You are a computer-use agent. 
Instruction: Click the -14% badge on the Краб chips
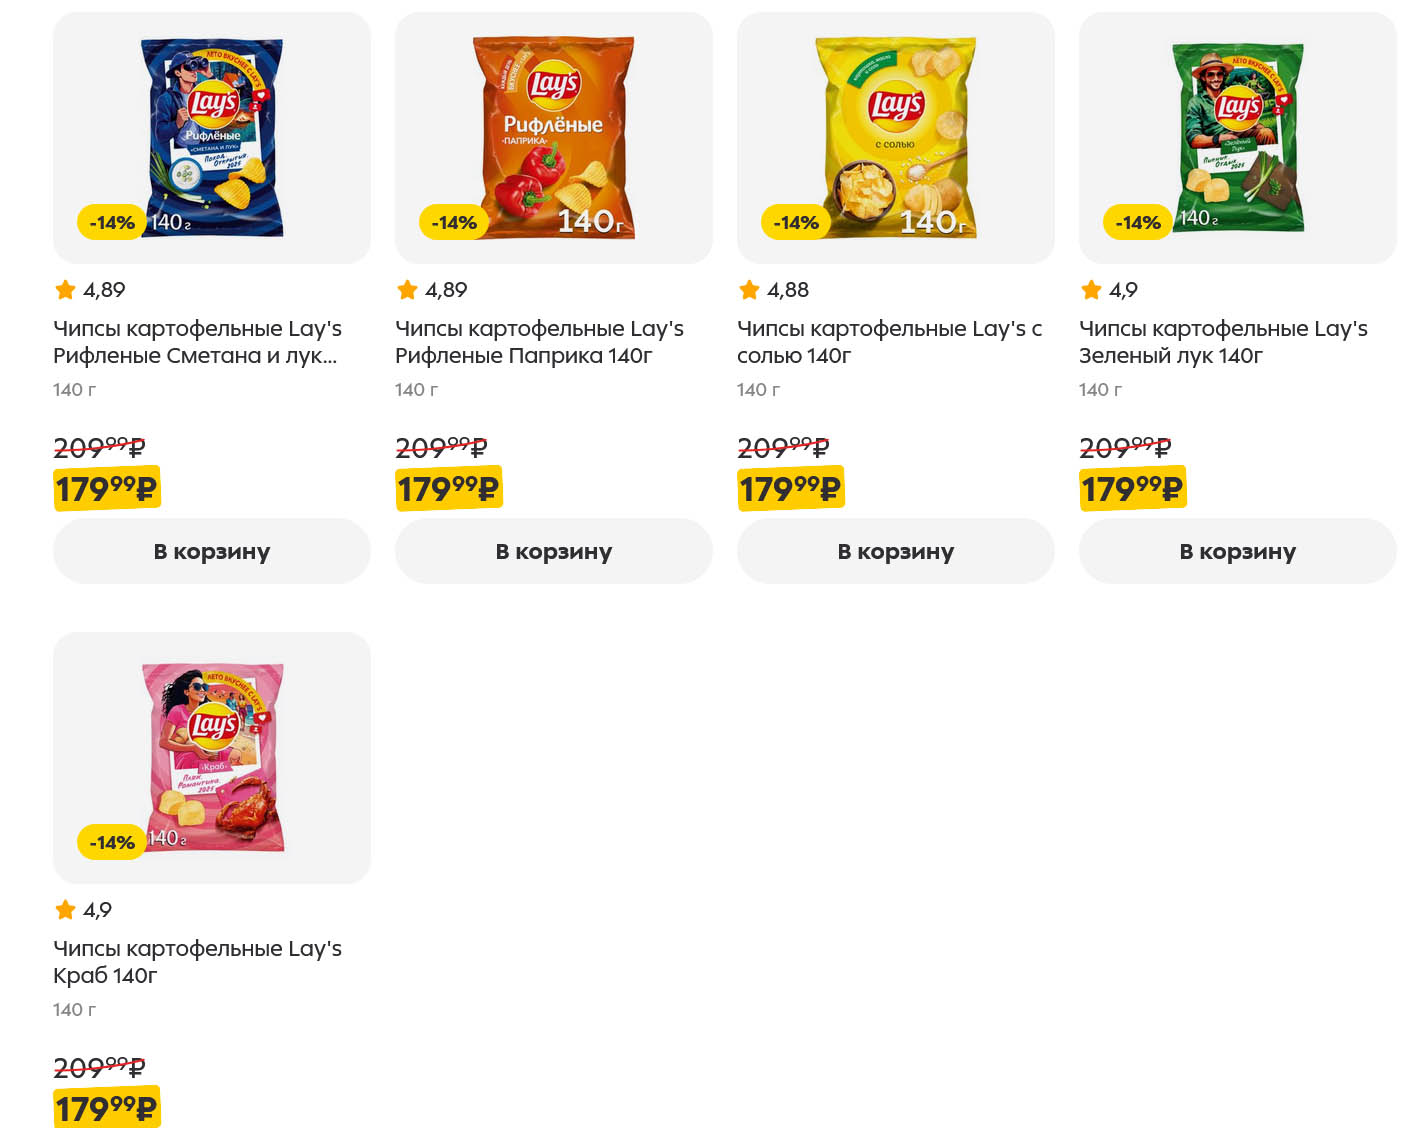coord(112,843)
